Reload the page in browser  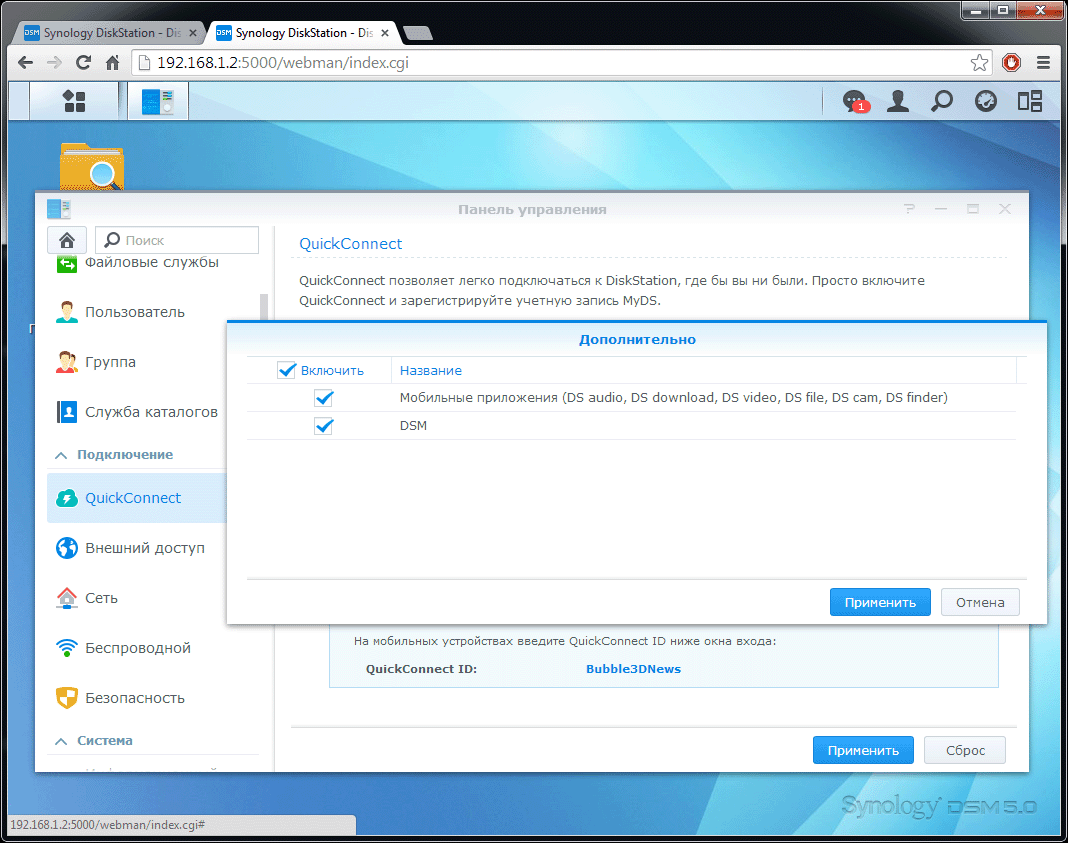point(83,63)
